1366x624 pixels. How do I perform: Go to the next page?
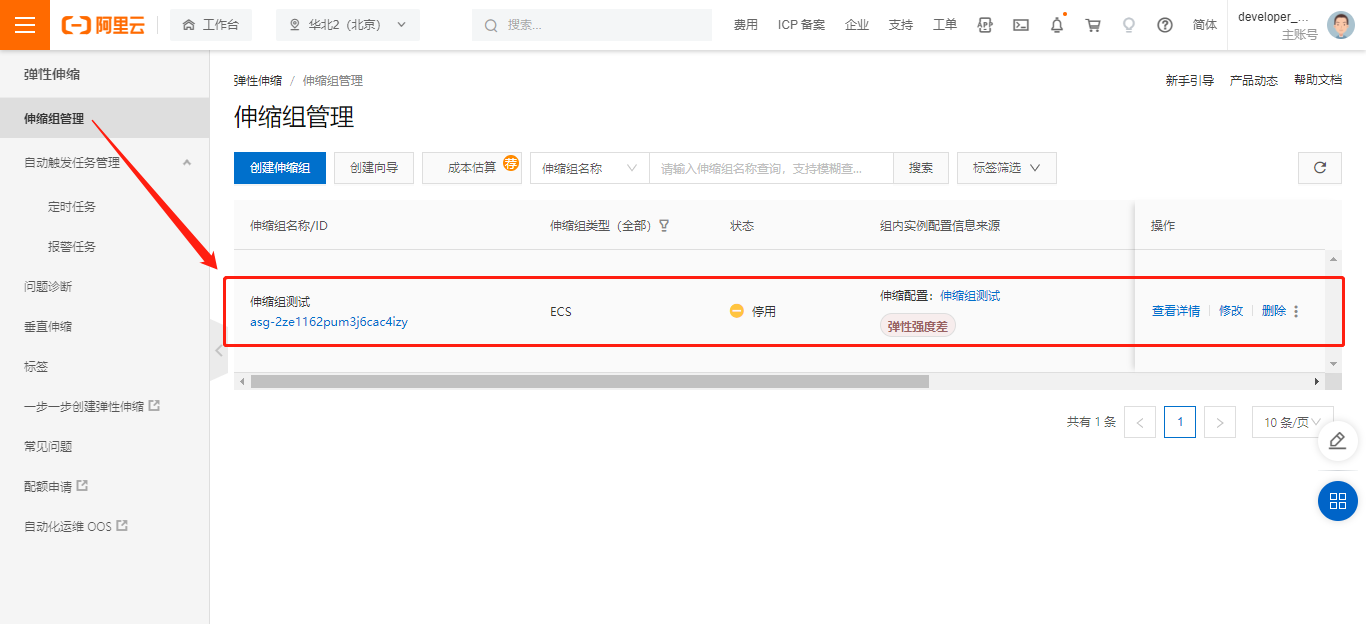1220,422
